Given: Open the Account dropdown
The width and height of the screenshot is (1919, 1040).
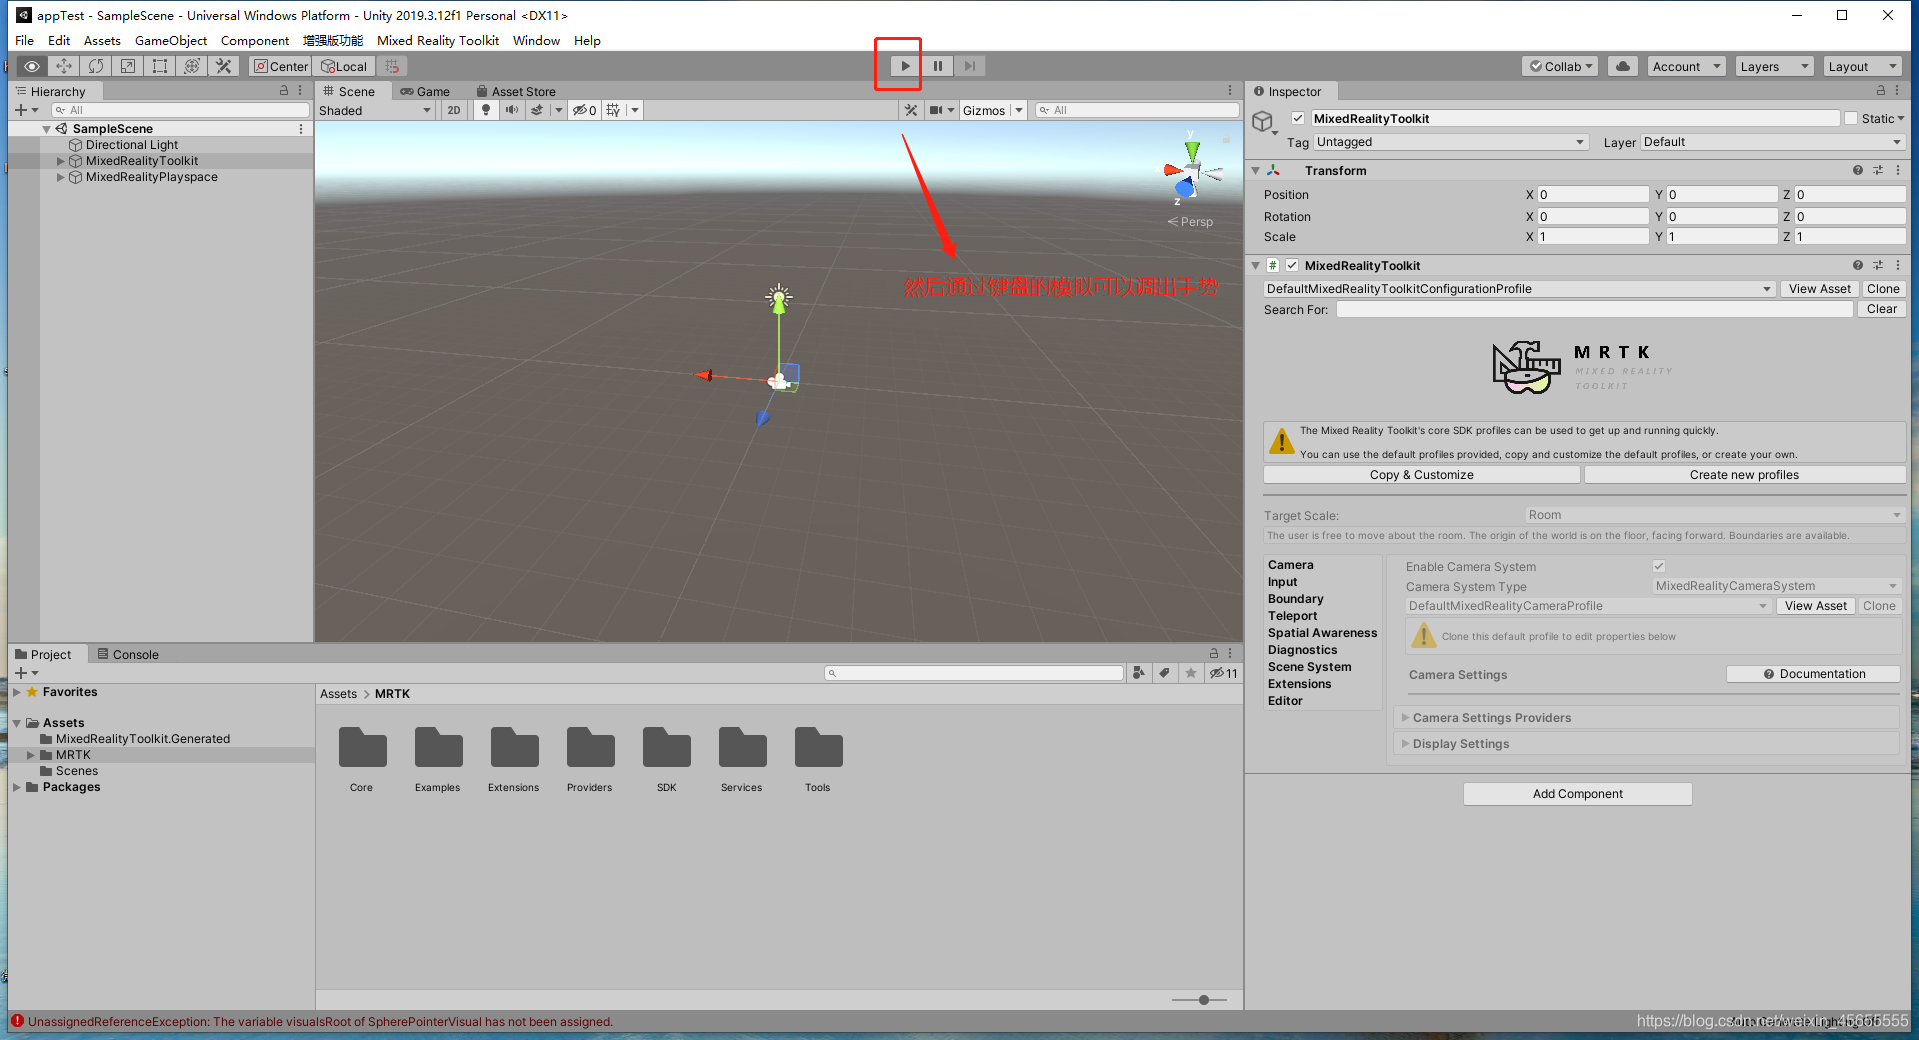Looking at the screenshot, I should click(x=1686, y=66).
